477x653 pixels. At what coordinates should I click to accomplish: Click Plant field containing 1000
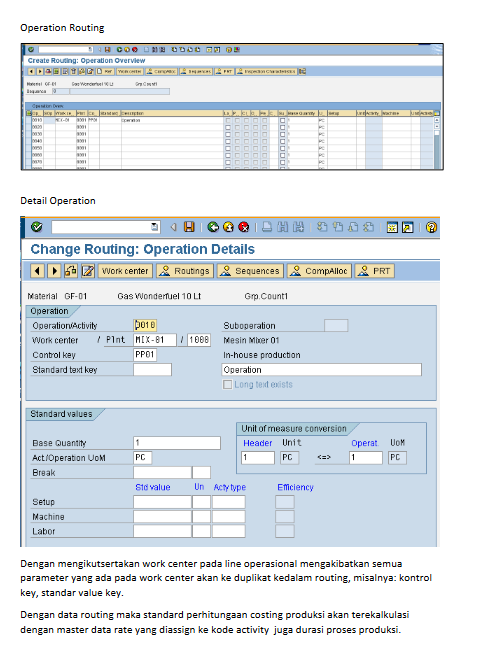(x=199, y=340)
